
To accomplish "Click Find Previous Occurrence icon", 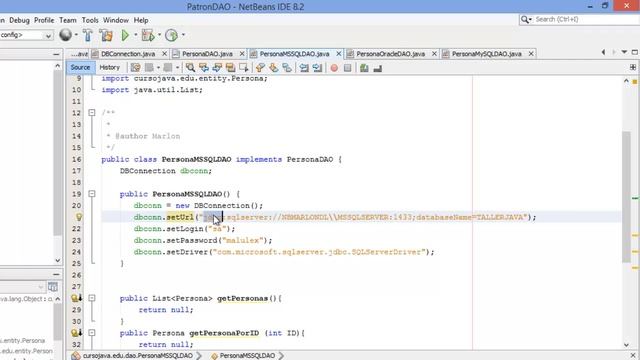I will coord(204,68).
